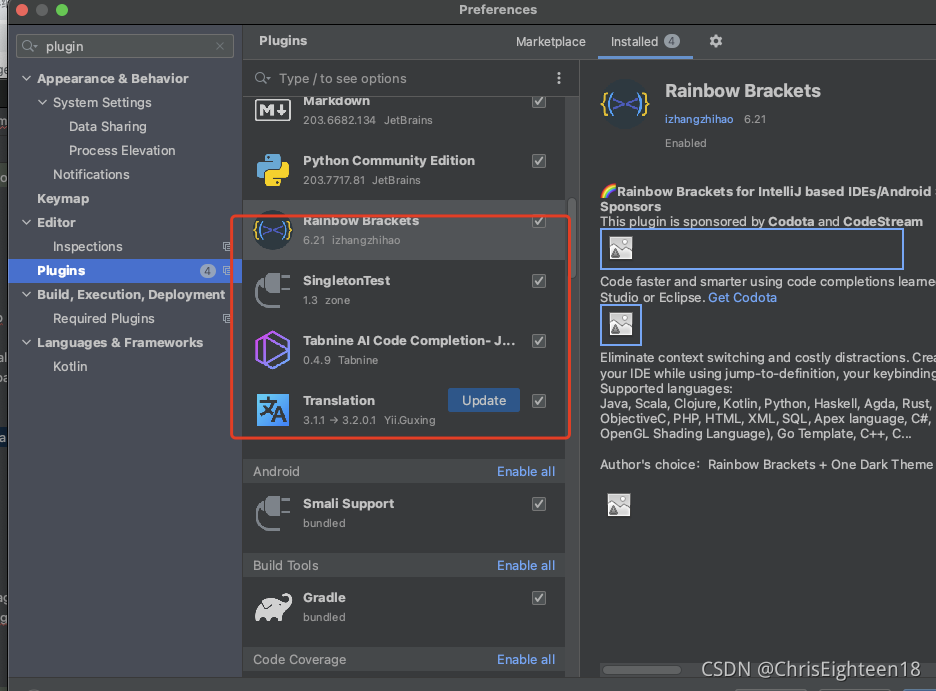Toggle the Gradle plugin checkbox
The width and height of the screenshot is (936, 691).
coord(539,598)
